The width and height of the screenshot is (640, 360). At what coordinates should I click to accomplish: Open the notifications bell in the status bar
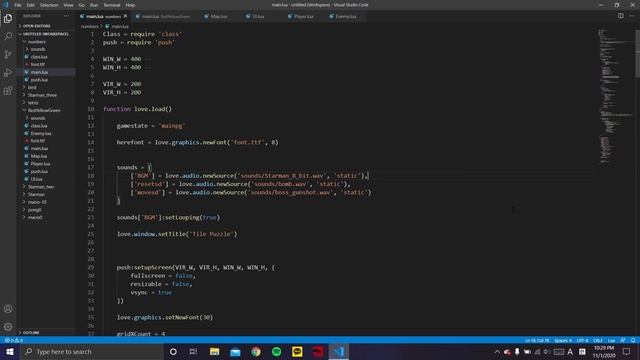pyautogui.click(x=633, y=340)
